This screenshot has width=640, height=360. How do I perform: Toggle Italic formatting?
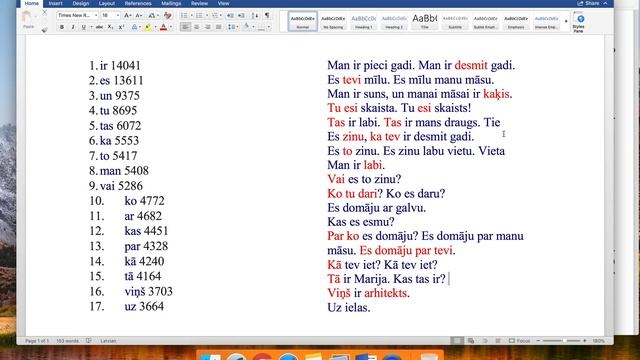pyautogui.click(x=73, y=27)
